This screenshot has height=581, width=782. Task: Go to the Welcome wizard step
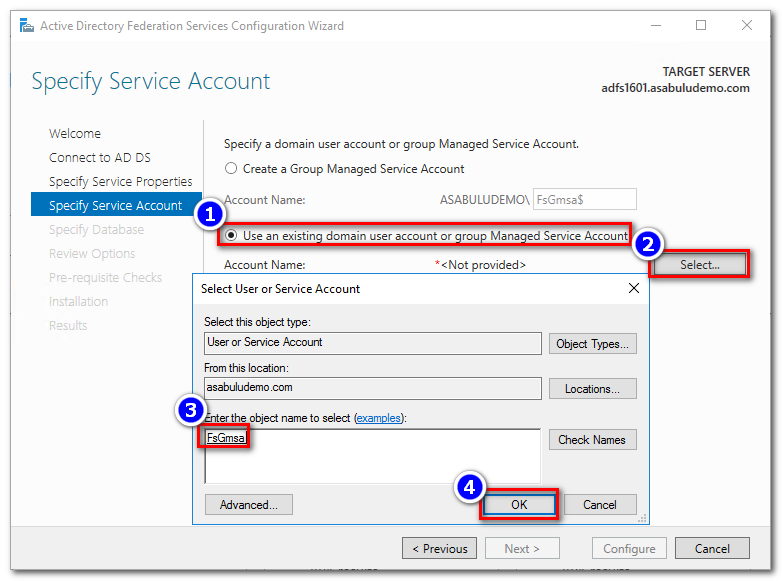(x=75, y=134)
